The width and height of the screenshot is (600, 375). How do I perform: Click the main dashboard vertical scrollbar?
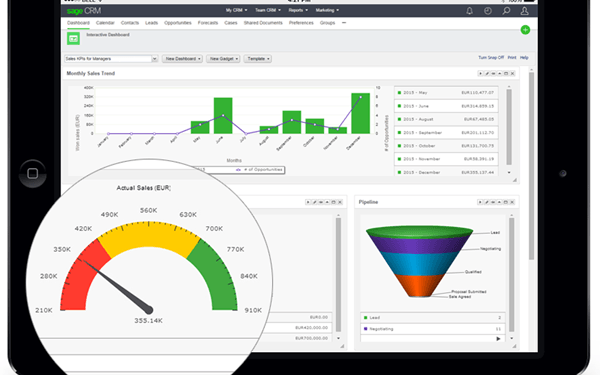pos(532,165)
